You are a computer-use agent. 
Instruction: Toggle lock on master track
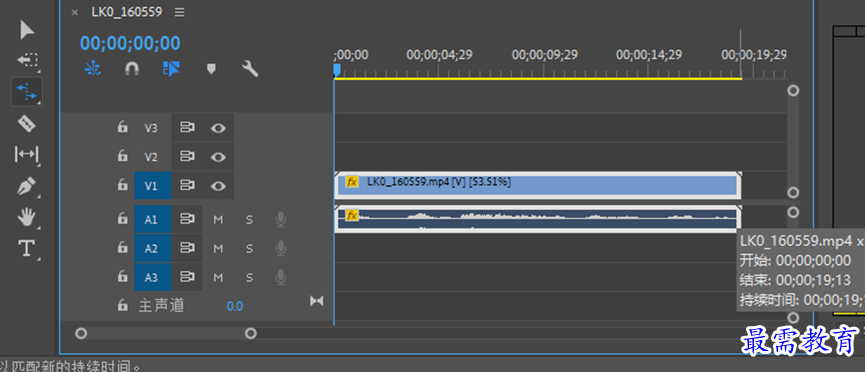[122, 305]
